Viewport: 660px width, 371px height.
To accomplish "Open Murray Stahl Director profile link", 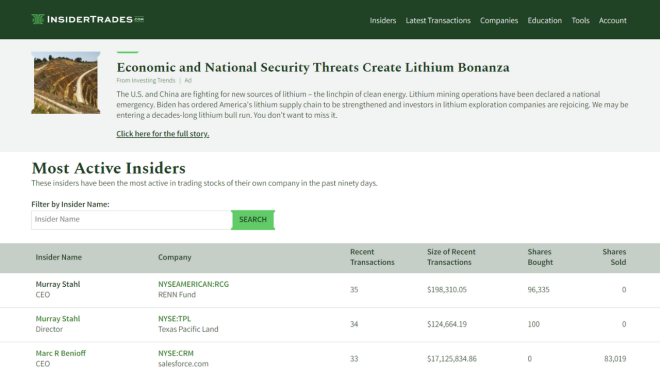I will coord(58,319).
